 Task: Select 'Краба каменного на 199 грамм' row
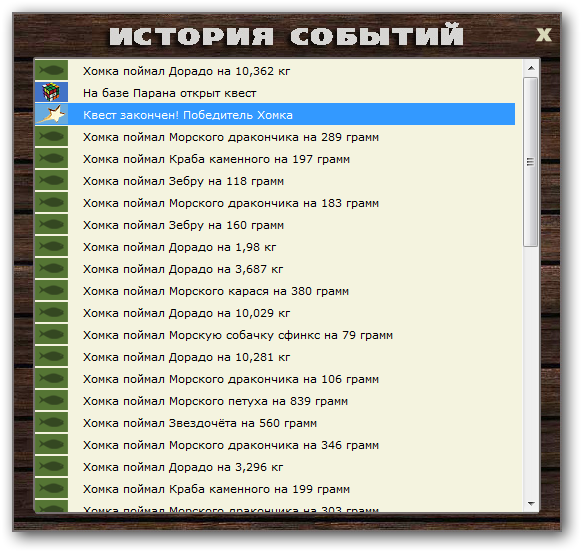coord(275,488)
